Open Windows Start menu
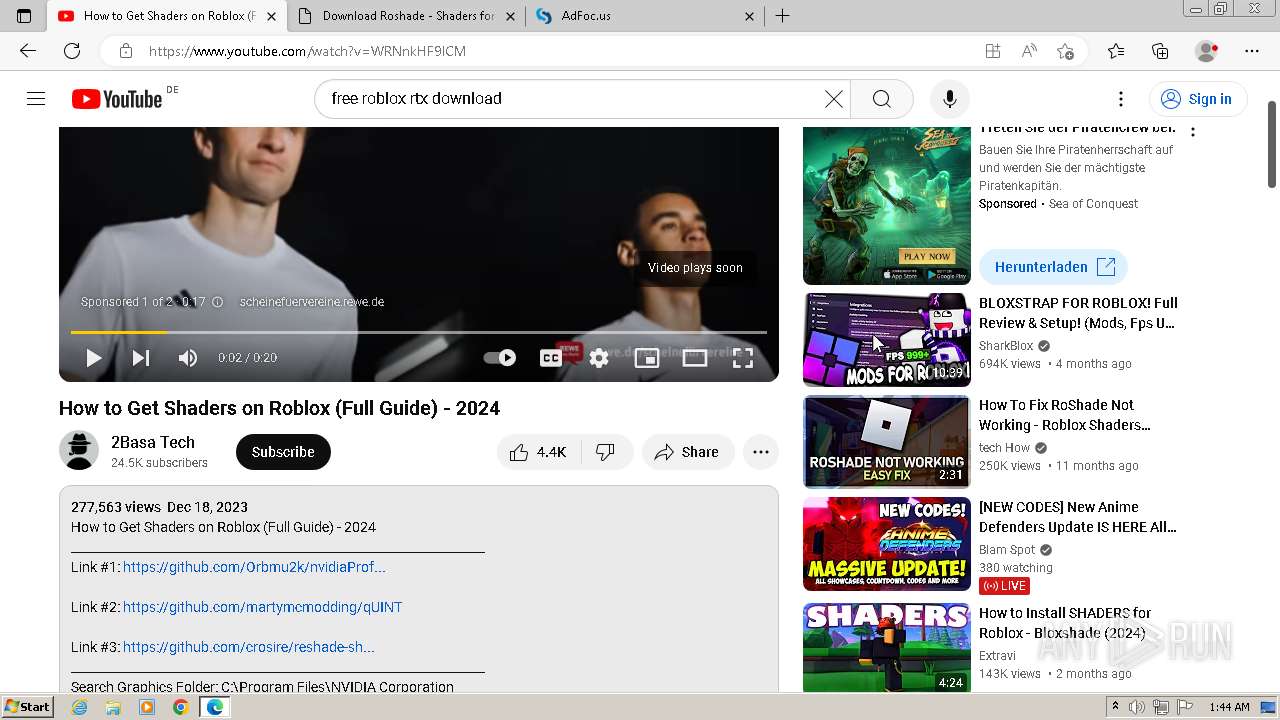This screenshot has height=720, width=1280. pos(28,707)
